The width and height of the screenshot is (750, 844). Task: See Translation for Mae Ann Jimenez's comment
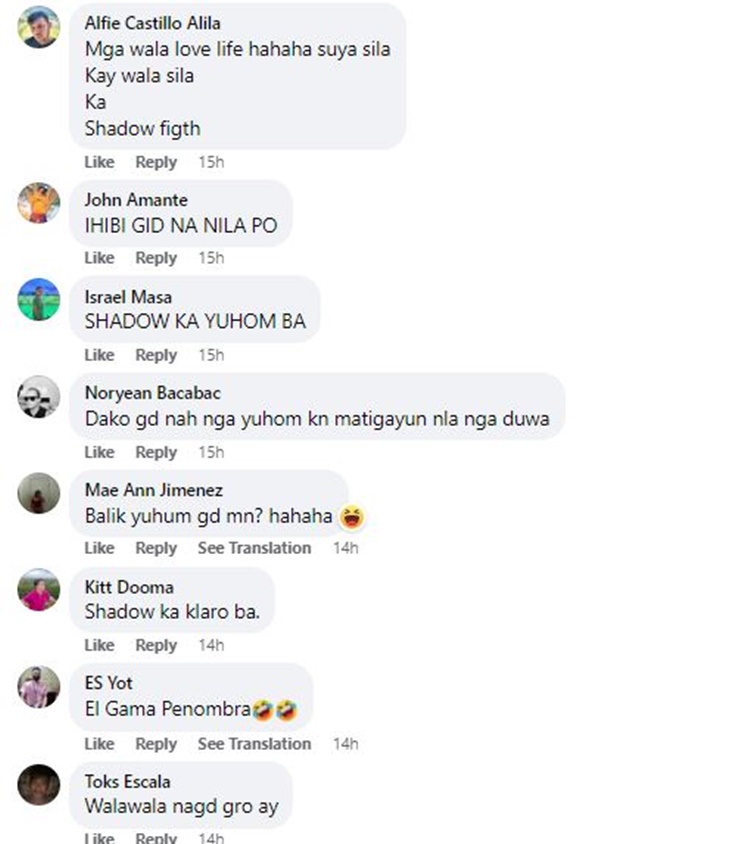pos(254,548)
